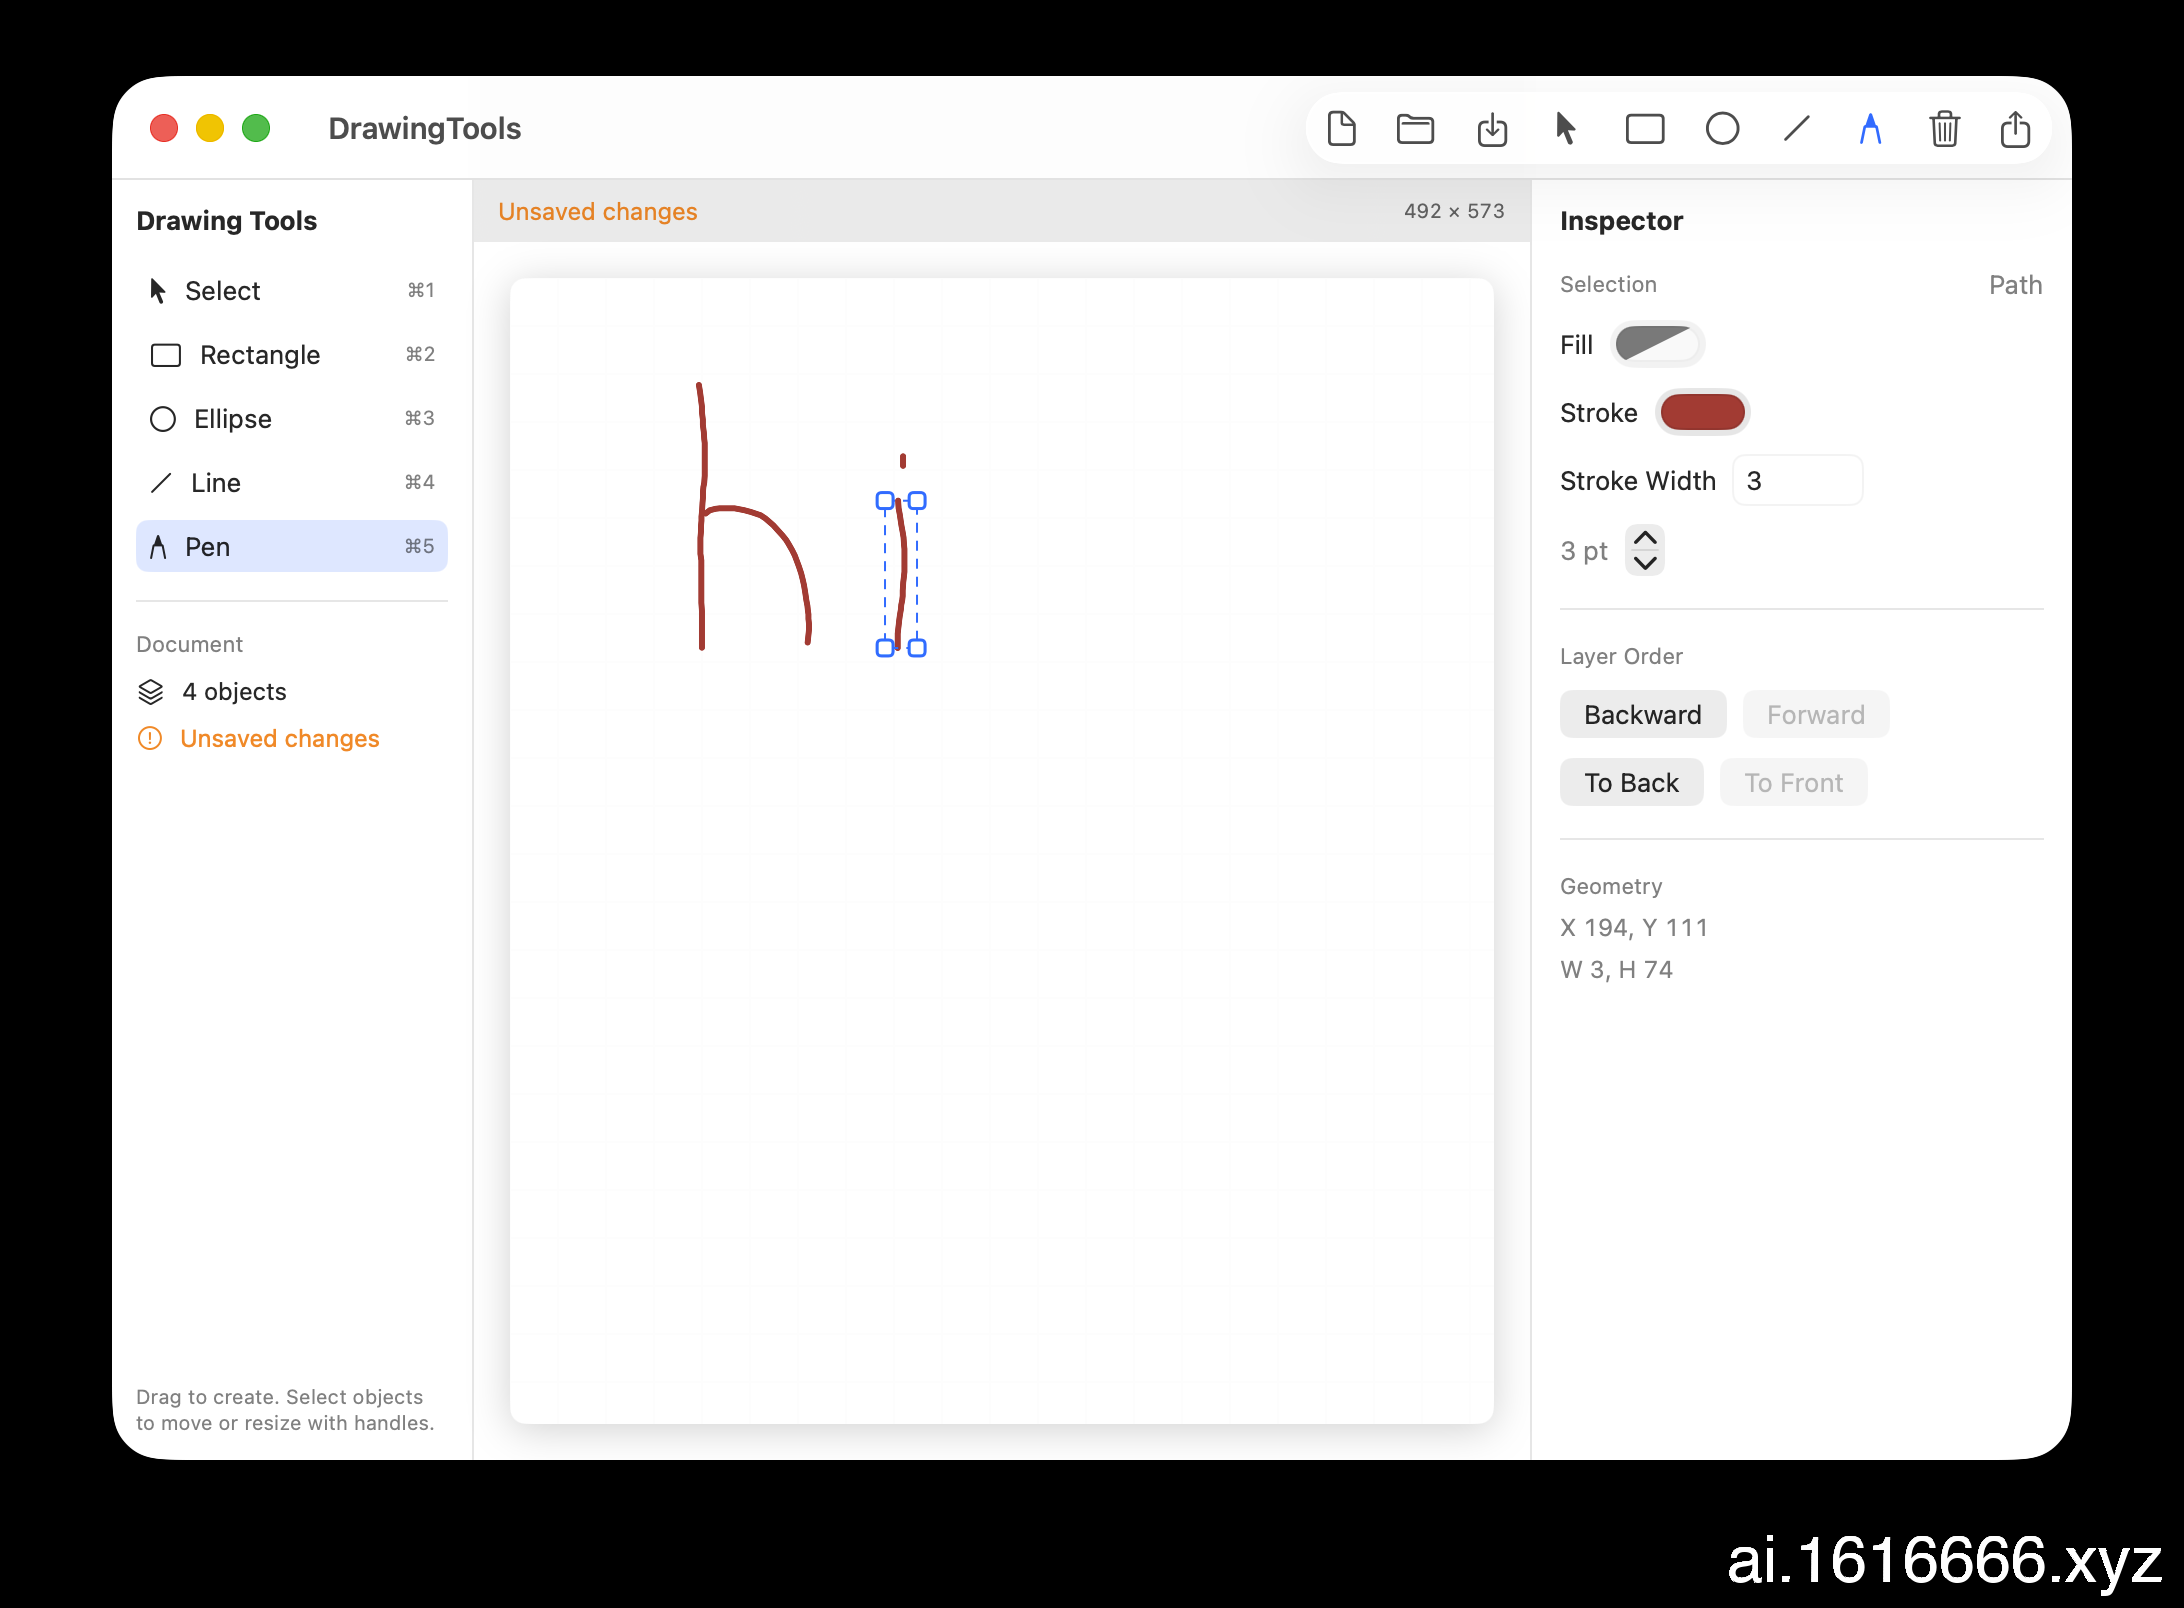Create a new document via toolbar icon

coord(1341,129)
